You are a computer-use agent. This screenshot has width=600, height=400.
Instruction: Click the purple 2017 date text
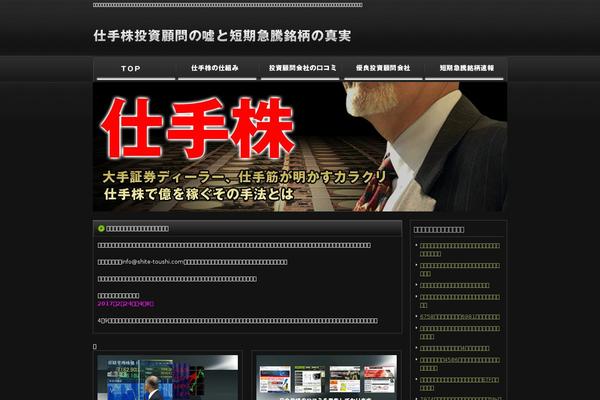(126, 304)
